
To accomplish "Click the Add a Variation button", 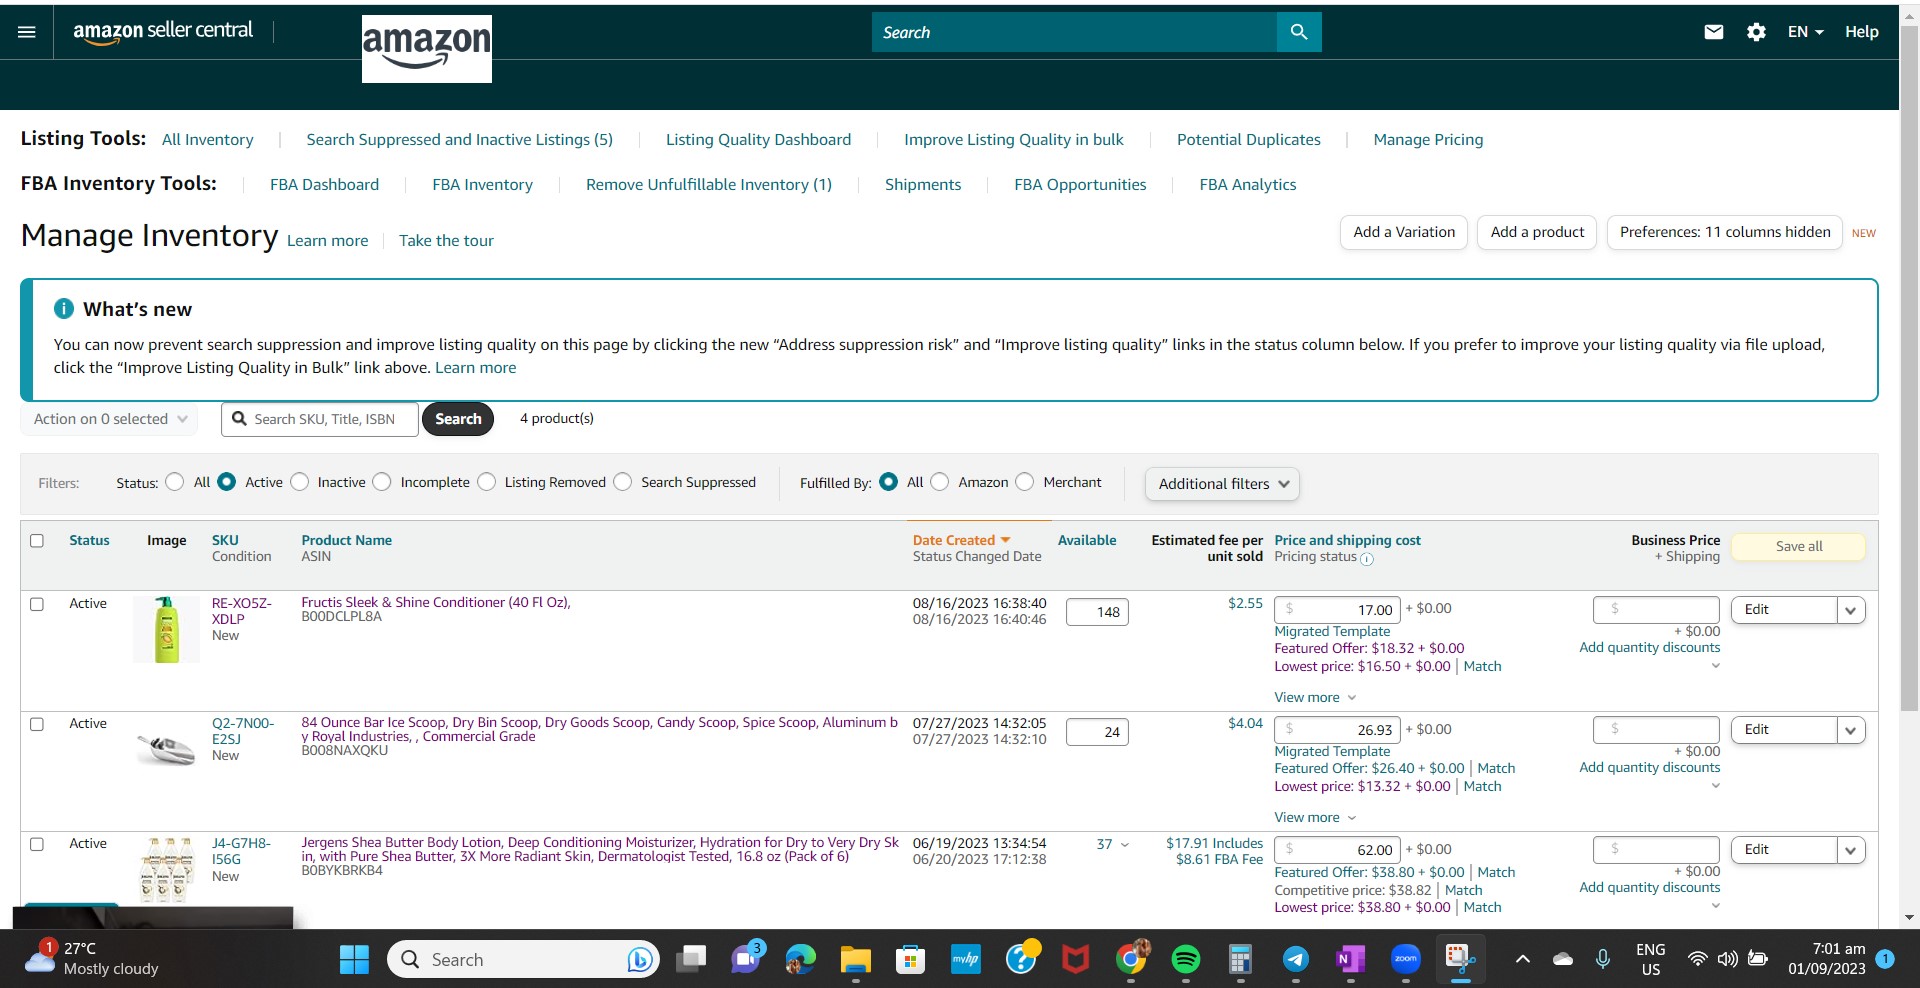I will click(1404, 232).
